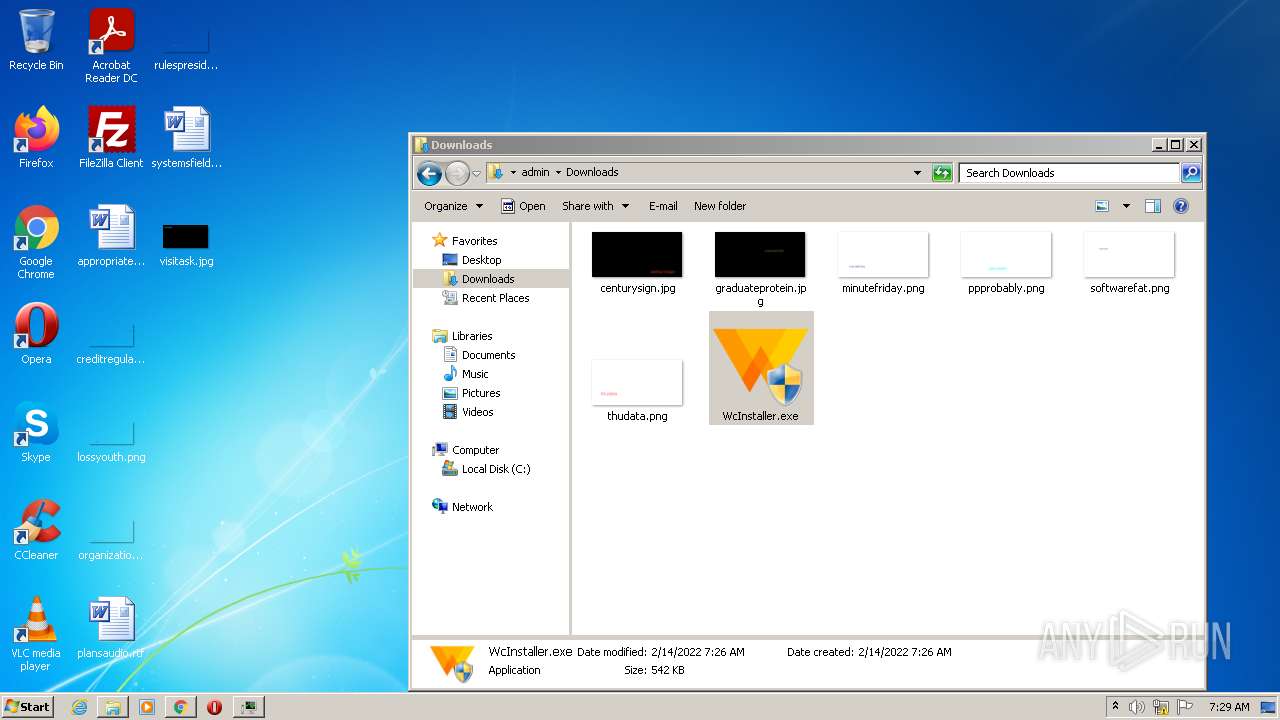Click the taskbar clock showing 7:29 AM

1229,707
